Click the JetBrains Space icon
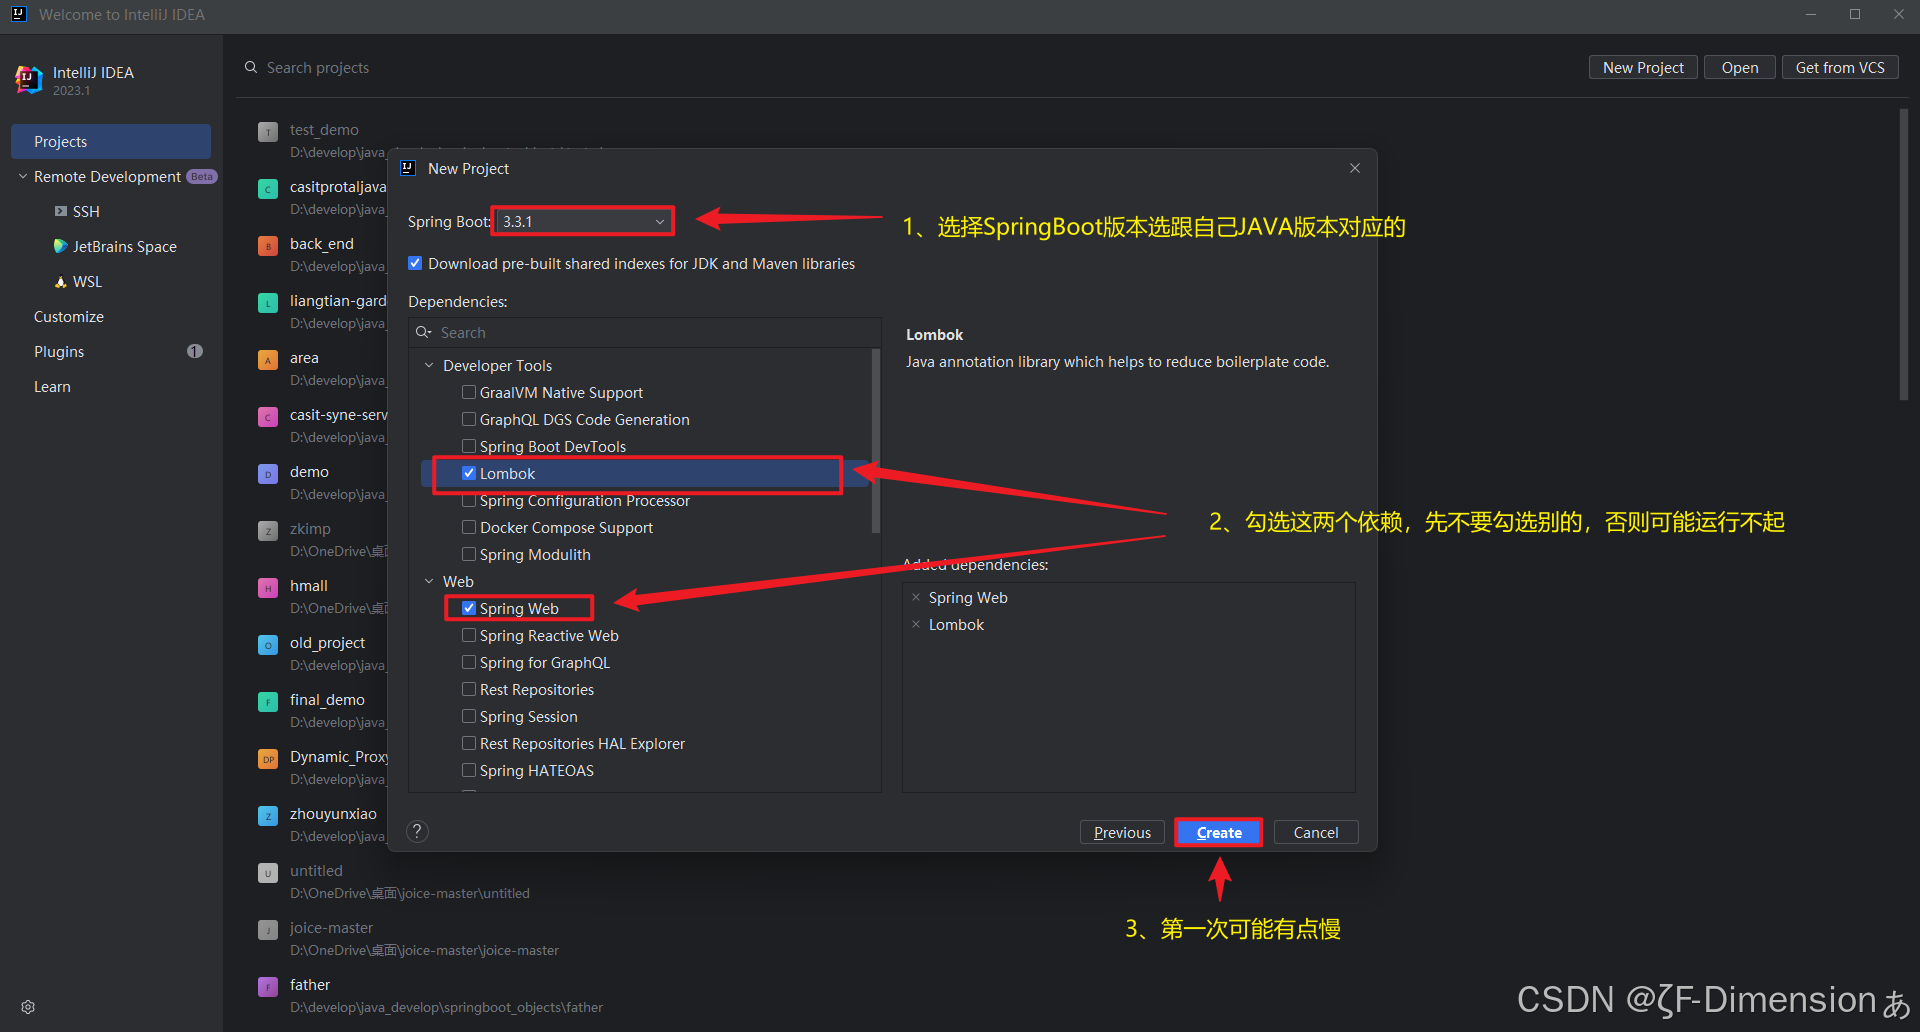 pos(61,246)
